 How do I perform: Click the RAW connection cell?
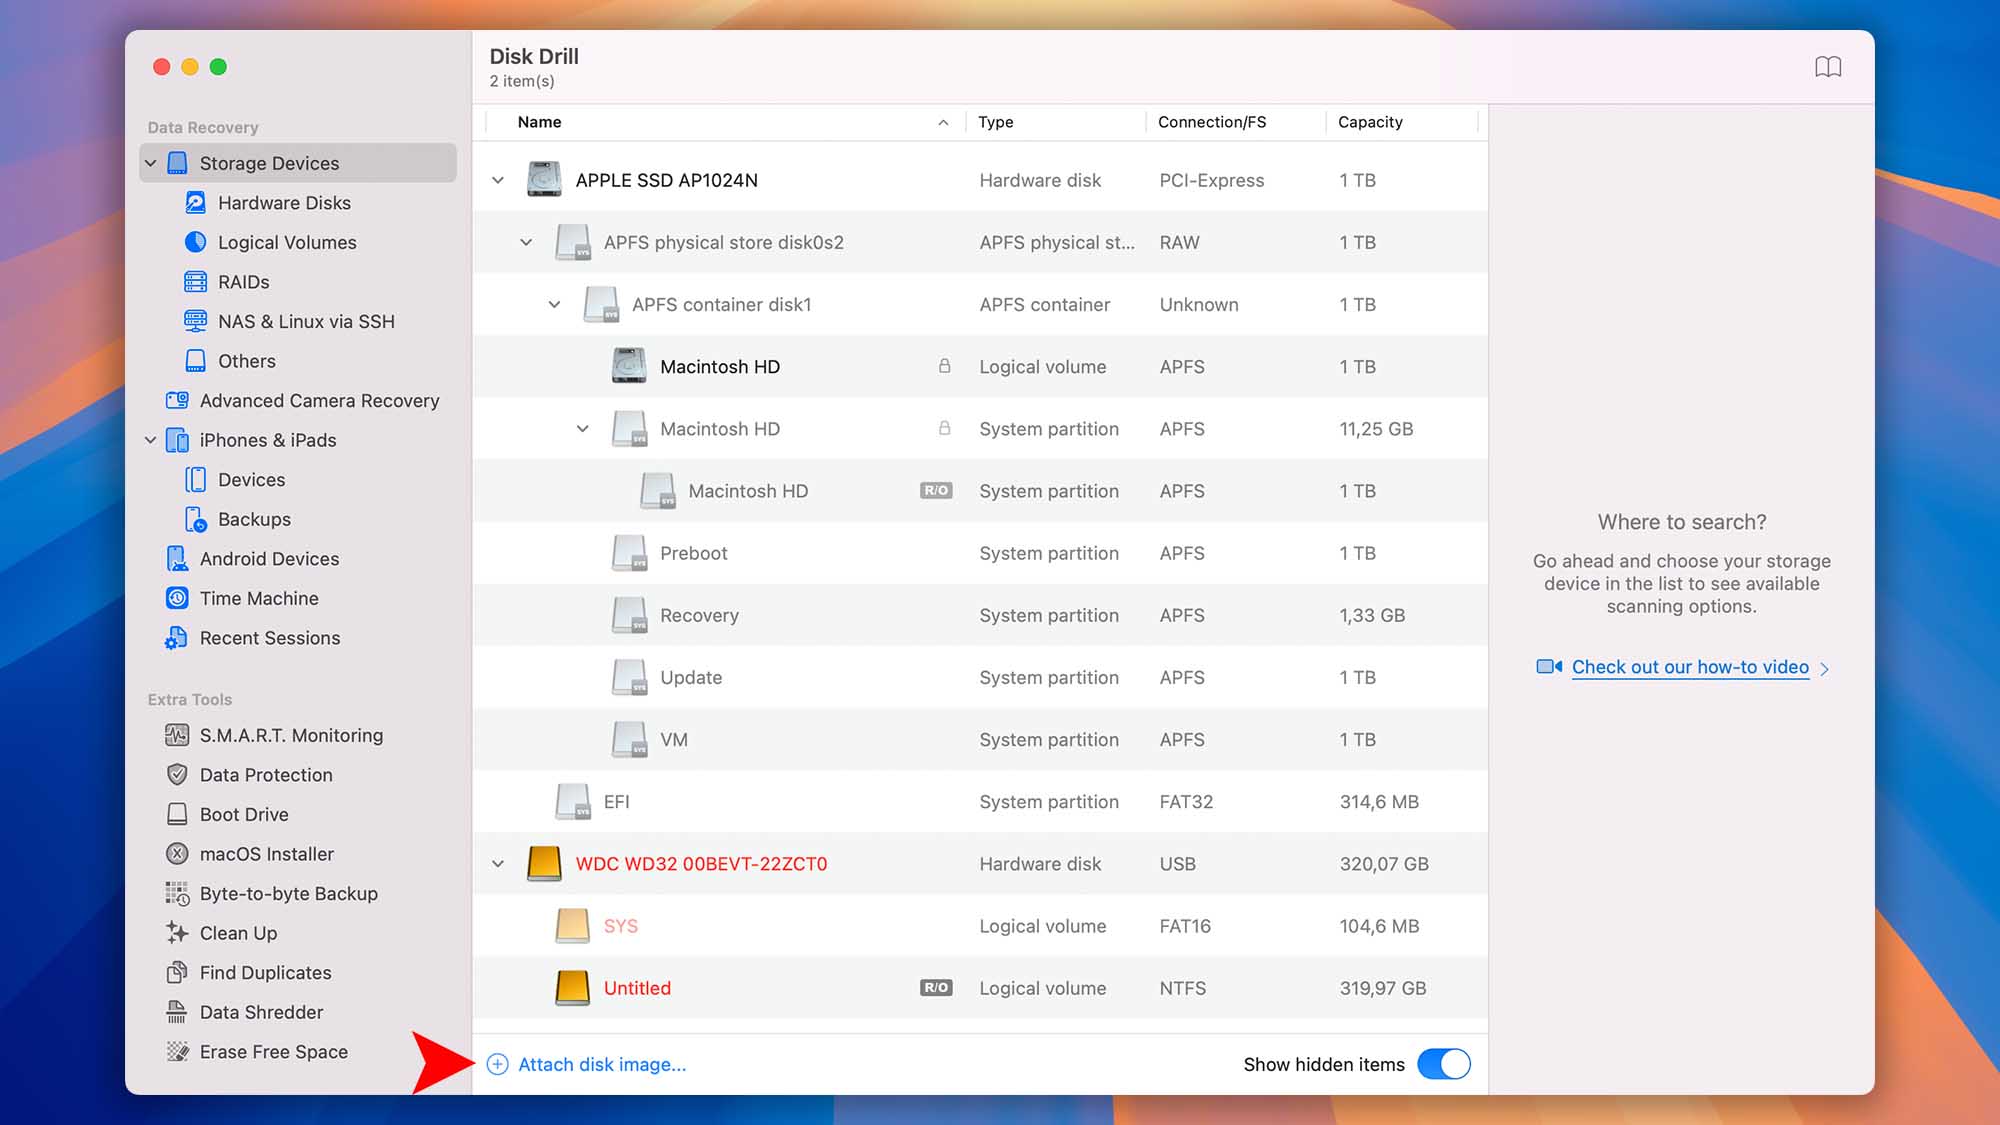(x=1179, y=242)
